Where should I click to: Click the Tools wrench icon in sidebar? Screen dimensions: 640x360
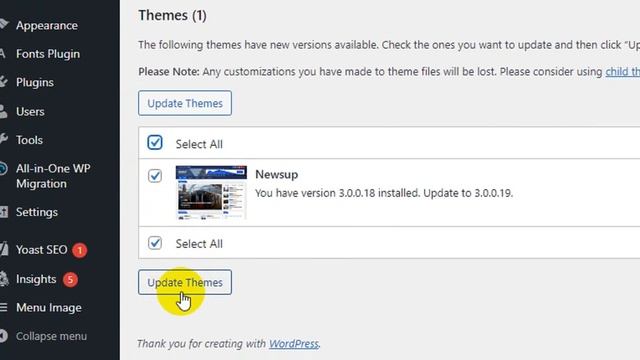(x=4, y=140)
